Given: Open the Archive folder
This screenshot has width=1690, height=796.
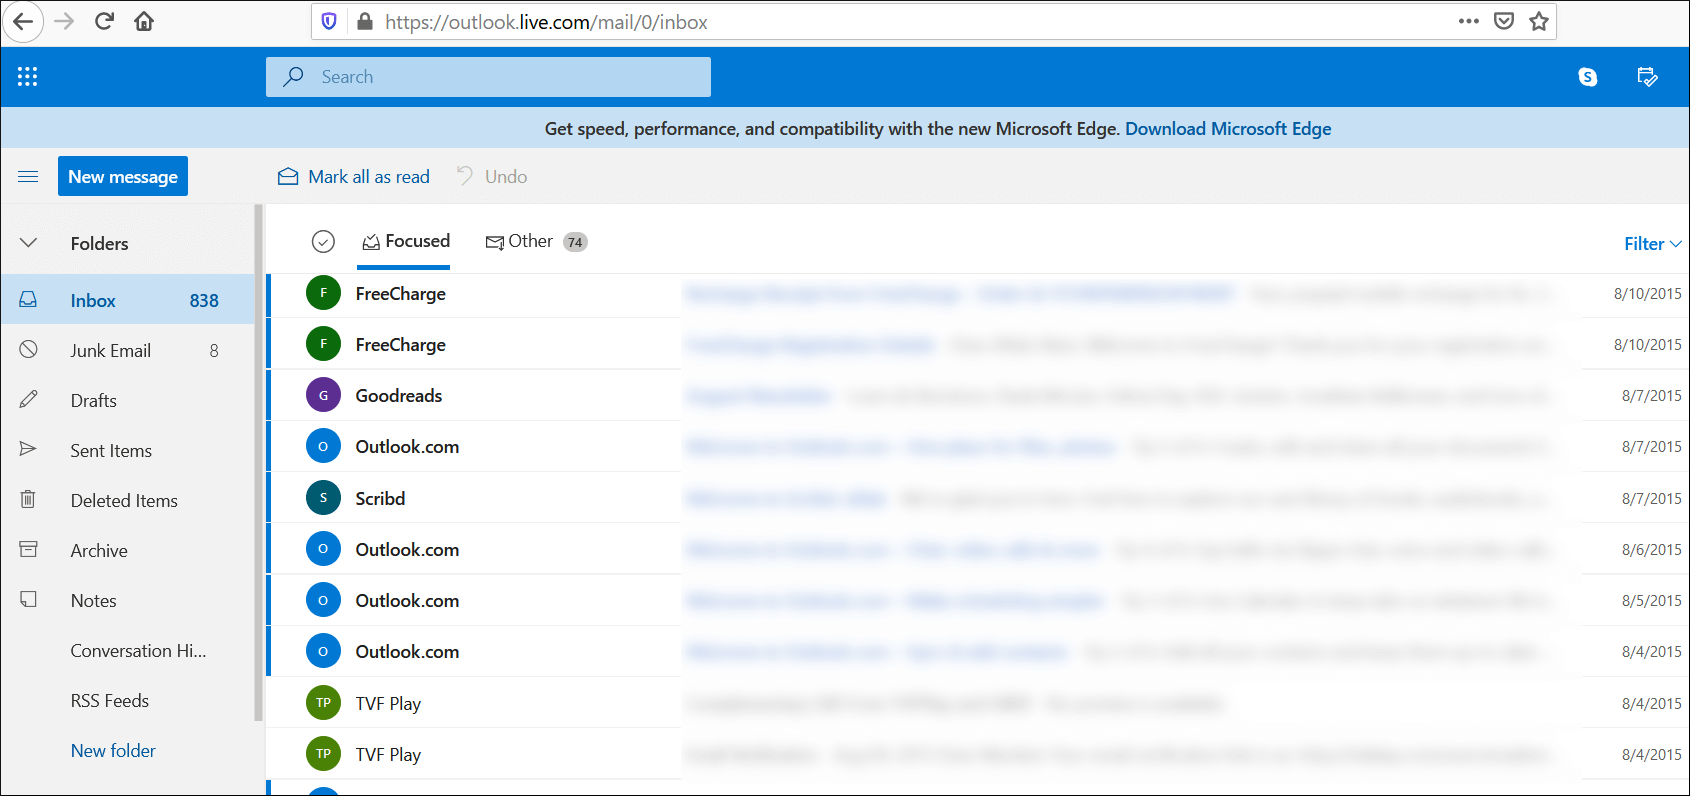Looking at the screenshot, I should (127, 550).
